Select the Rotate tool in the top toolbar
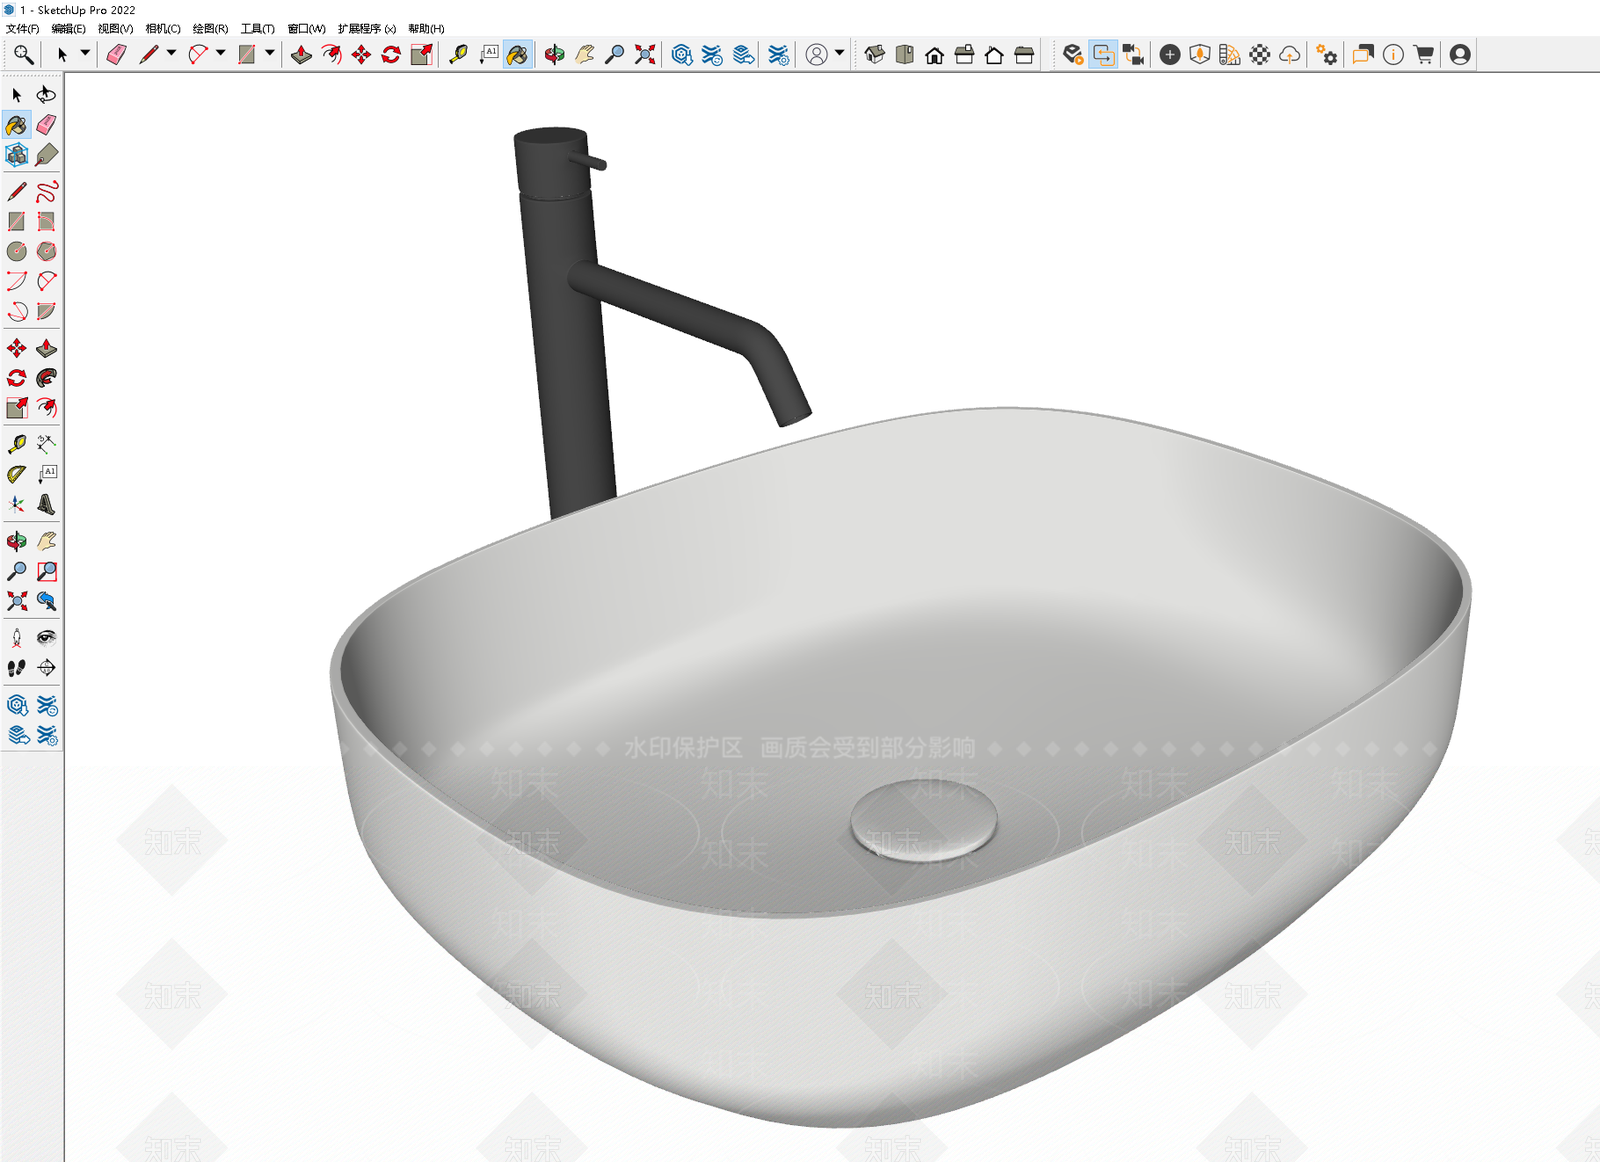The width and height of the screenshot is (1600, 1162). (x=391, y=54)
